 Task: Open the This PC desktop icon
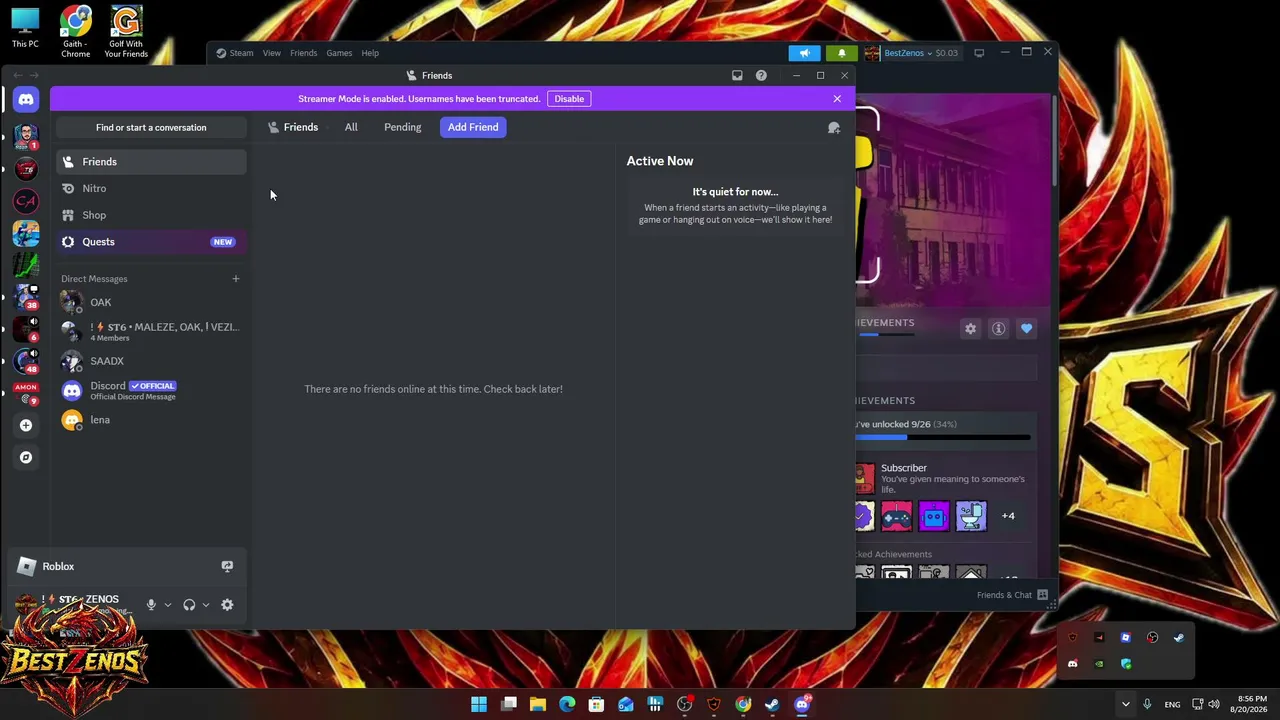25,28
